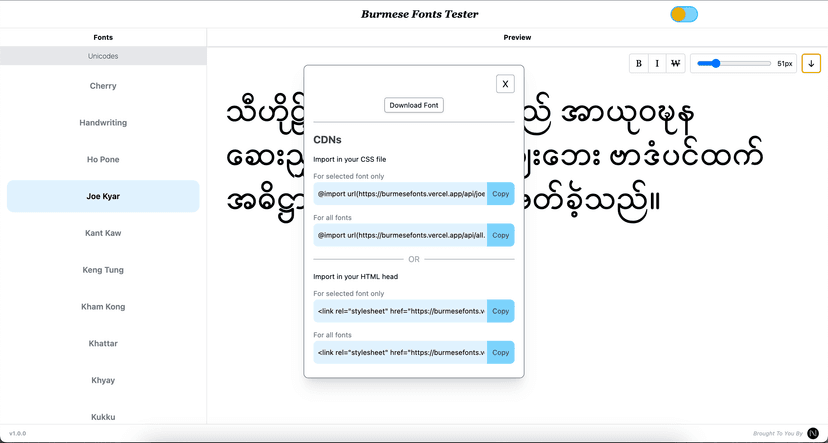Click the HTML selected-font link field
This screenshot has width=828, height=443.
[400, 311]
